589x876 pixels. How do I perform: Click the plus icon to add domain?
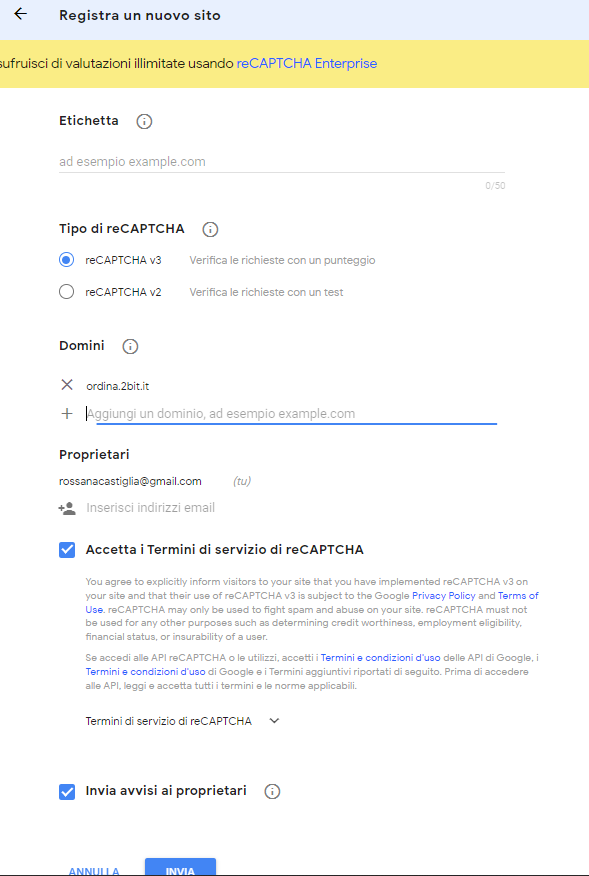[67, 414]
